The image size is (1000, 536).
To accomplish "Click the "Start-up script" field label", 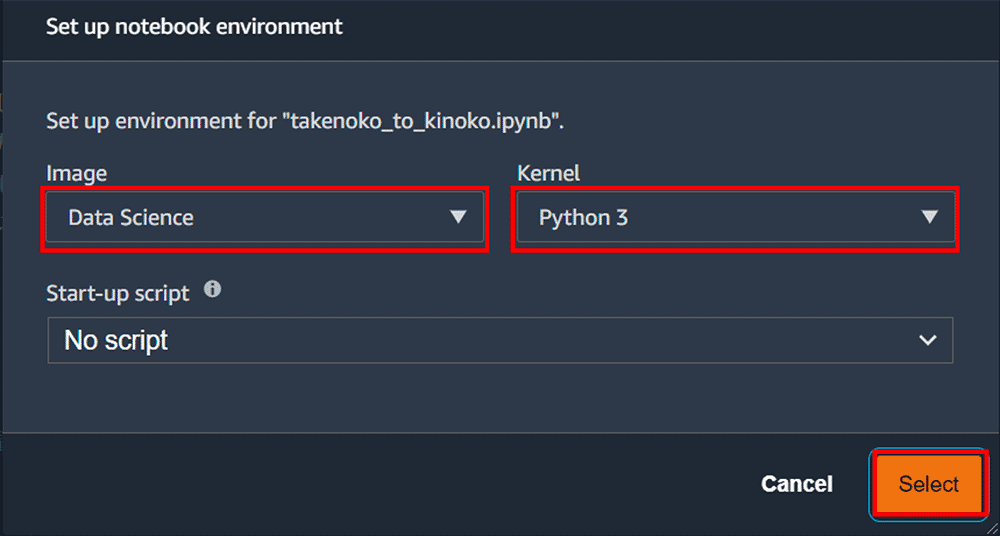I will click(118, 293).
